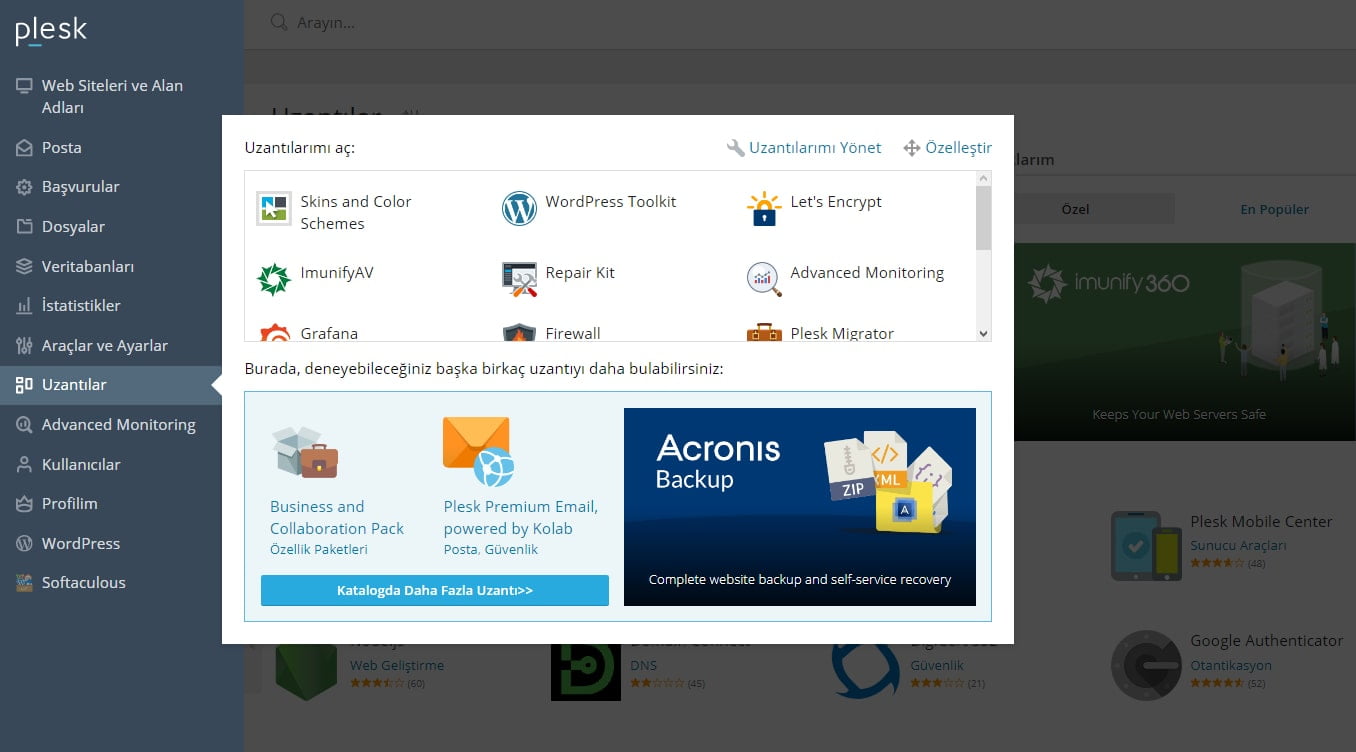The image size is (1356, 752).
Task: Click the extensions list scroll up arrow
Action: [x=983, y=179]
